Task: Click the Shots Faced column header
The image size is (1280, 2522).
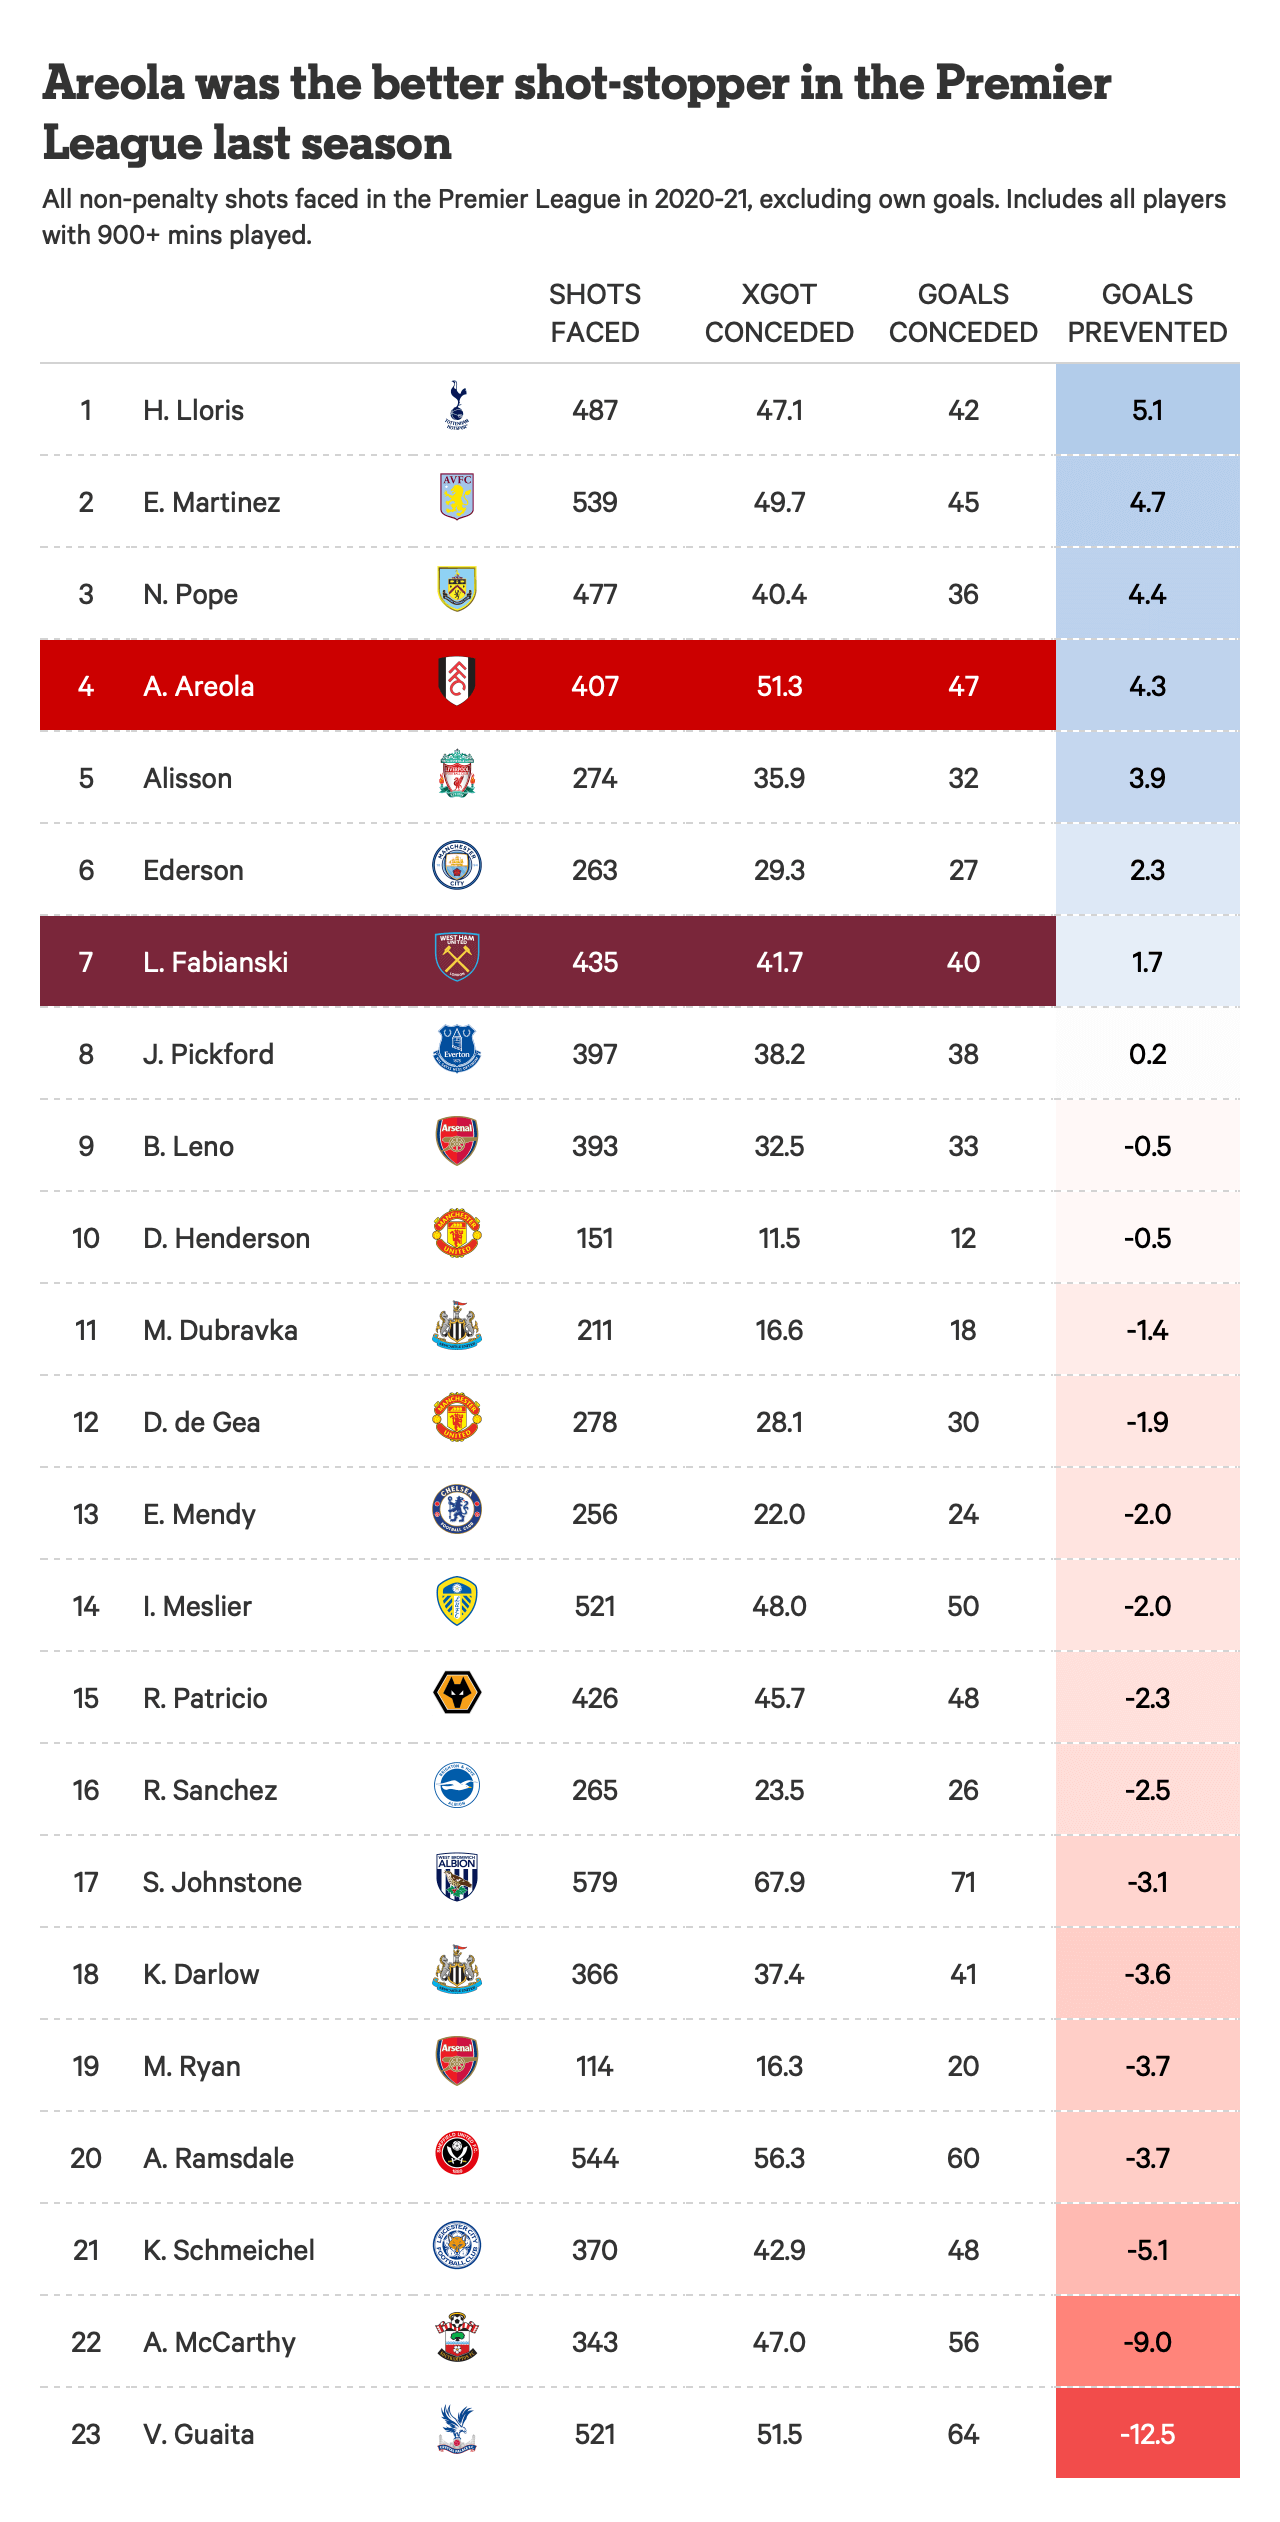Action: [x=595, y=313]
